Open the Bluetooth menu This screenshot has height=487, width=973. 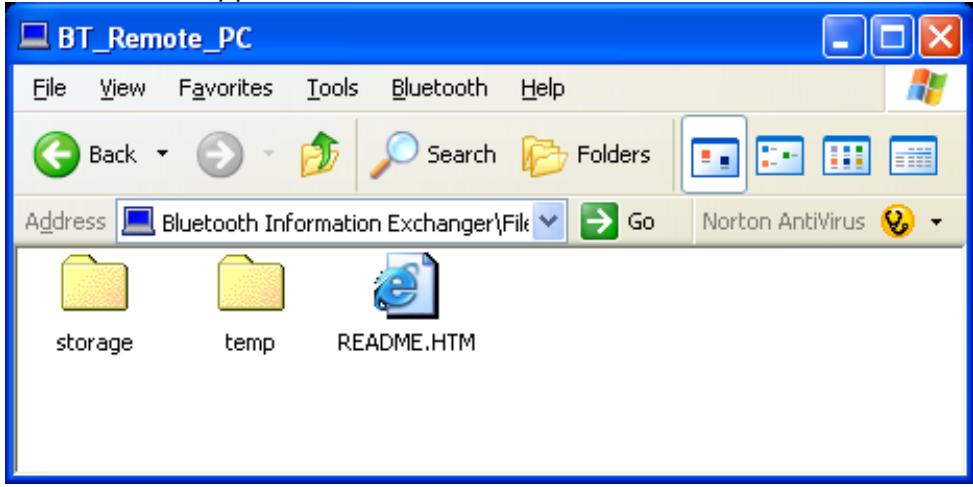pyautogui.click(x=439, y=88)
